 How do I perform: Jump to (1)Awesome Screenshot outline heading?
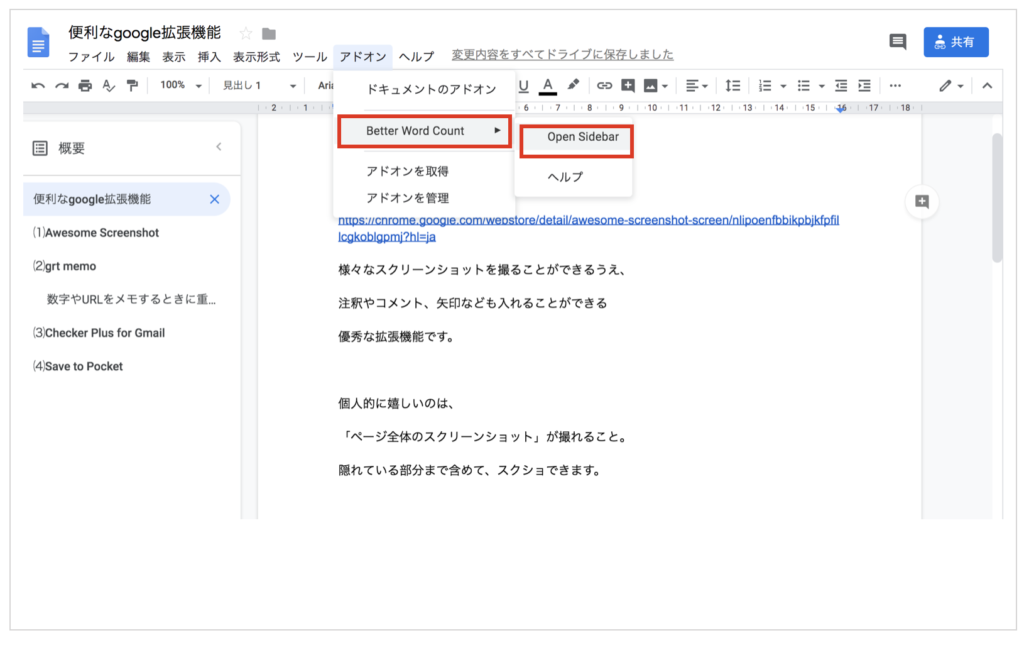click(95, 233)
